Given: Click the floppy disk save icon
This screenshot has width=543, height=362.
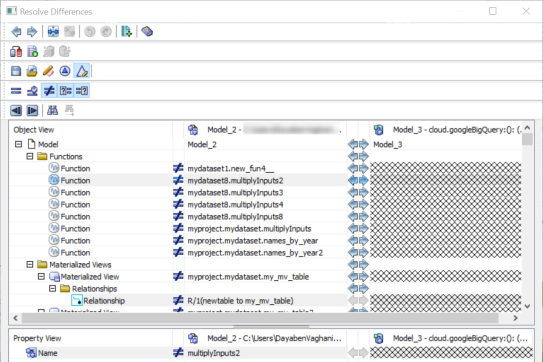Looking at the screenshot, I should tap(16, 71).
